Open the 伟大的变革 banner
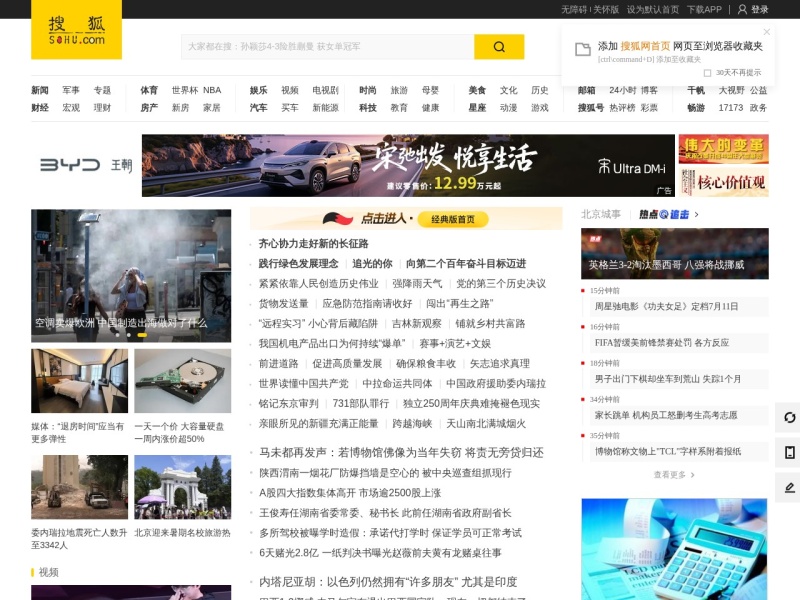Viewport: 800px width, 600px height. tap(723, 149)
